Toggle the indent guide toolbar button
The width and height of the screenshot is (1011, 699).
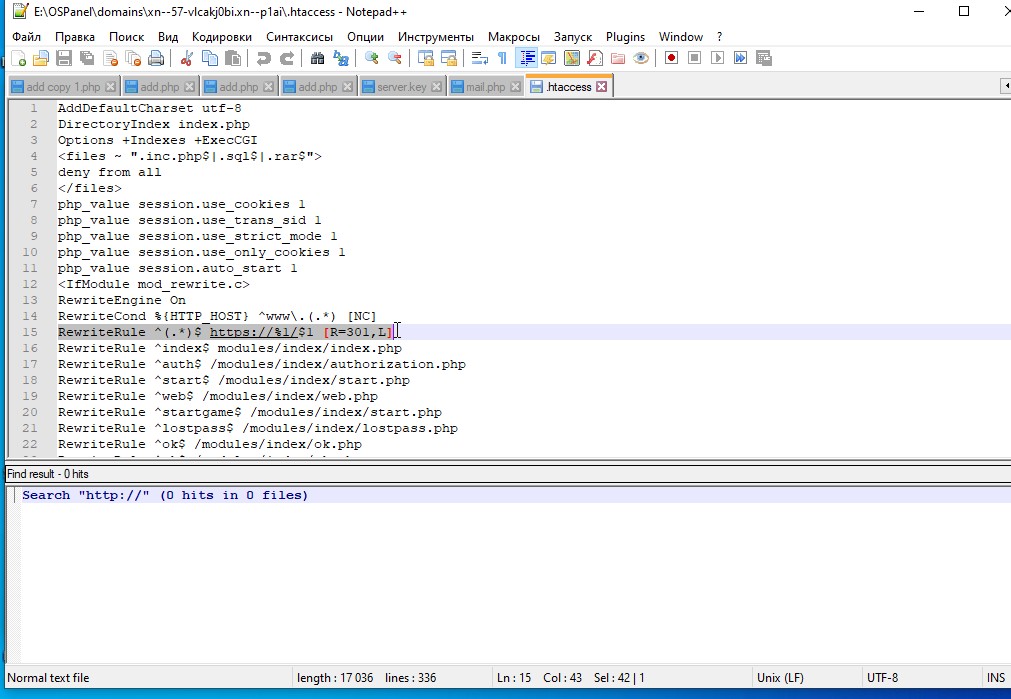point(527,58)
